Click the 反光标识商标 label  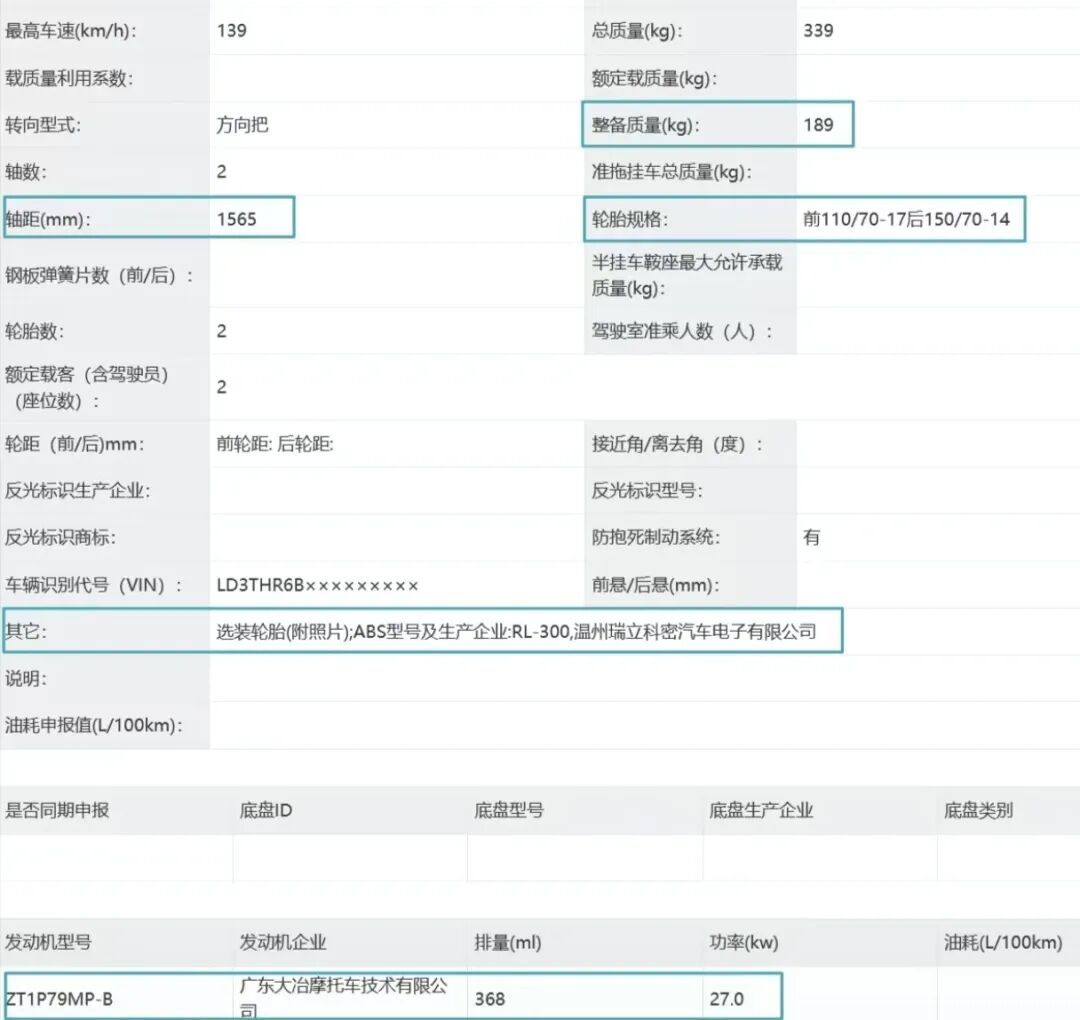pos(60,538)
